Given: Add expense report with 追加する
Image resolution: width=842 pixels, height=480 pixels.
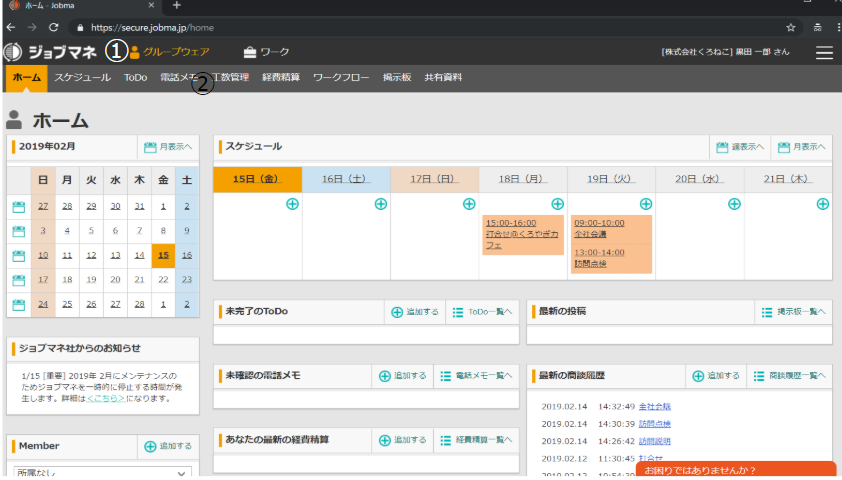Looking at the screenshot, I should coord(402,440).
